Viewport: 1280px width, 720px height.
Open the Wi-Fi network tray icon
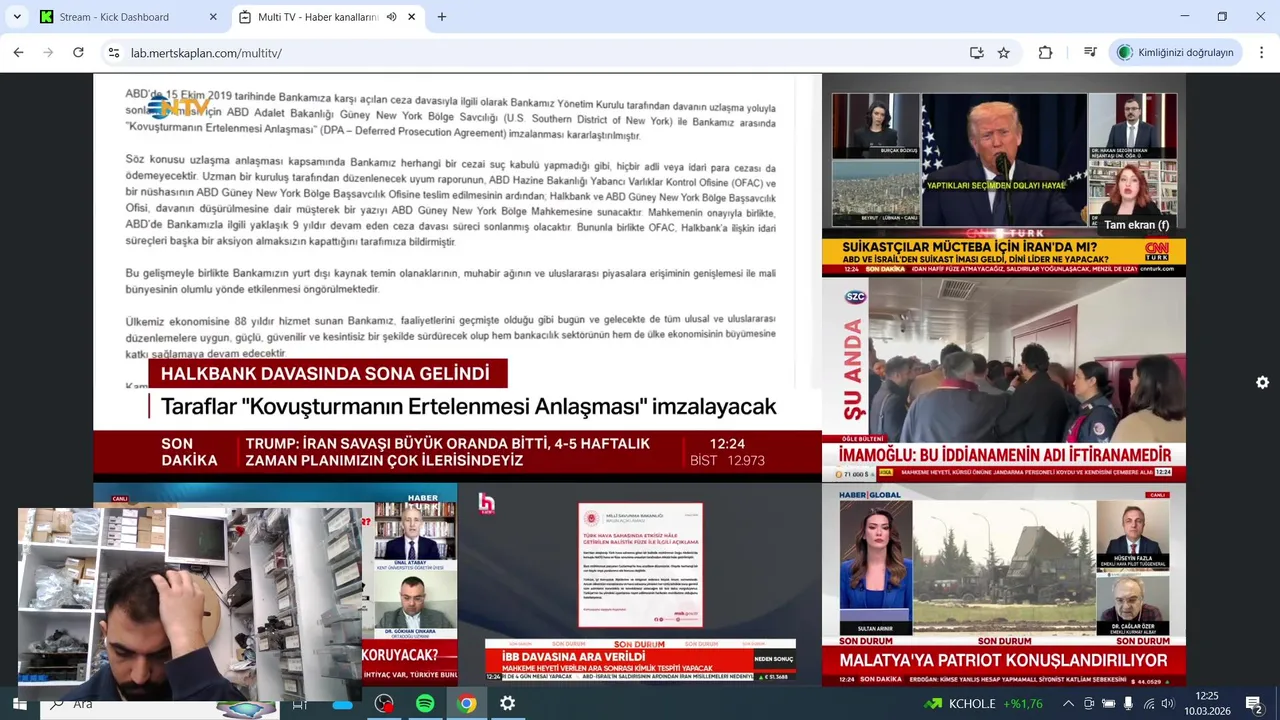tap(1149, 704)
